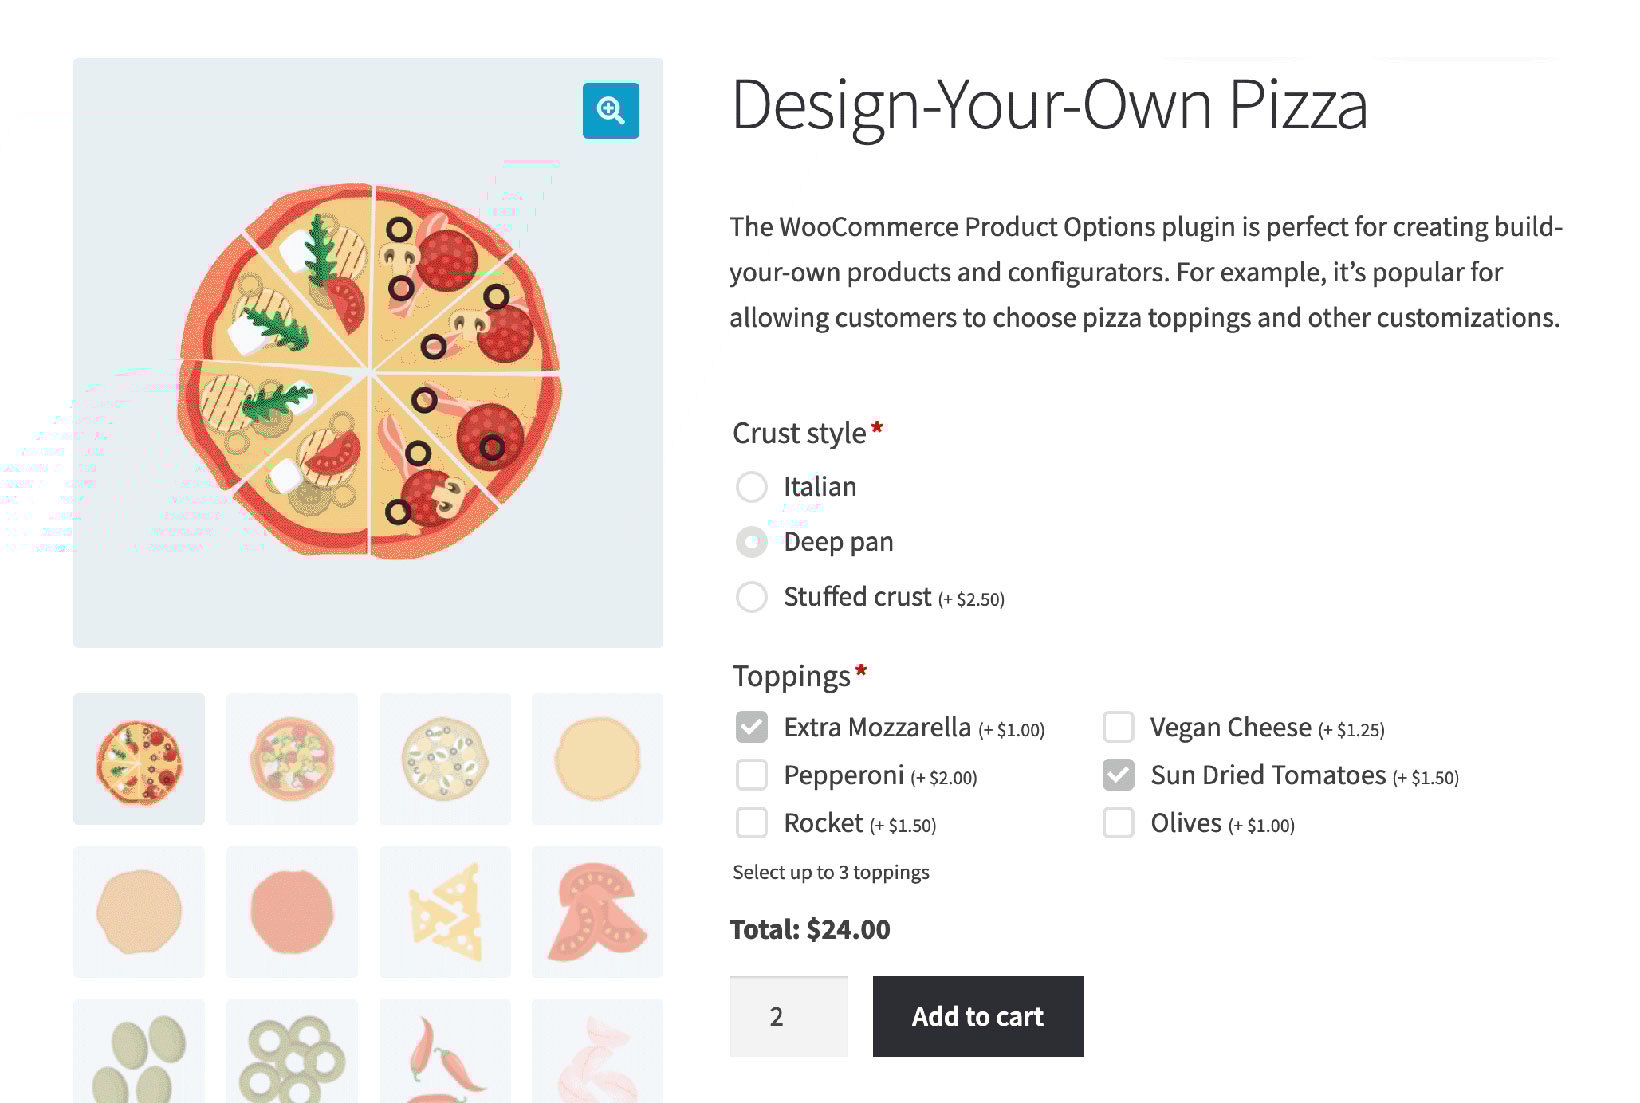Pick the Stuffed crust radio option
This screenshot has height=1103, width=1640.
point(752,597)
